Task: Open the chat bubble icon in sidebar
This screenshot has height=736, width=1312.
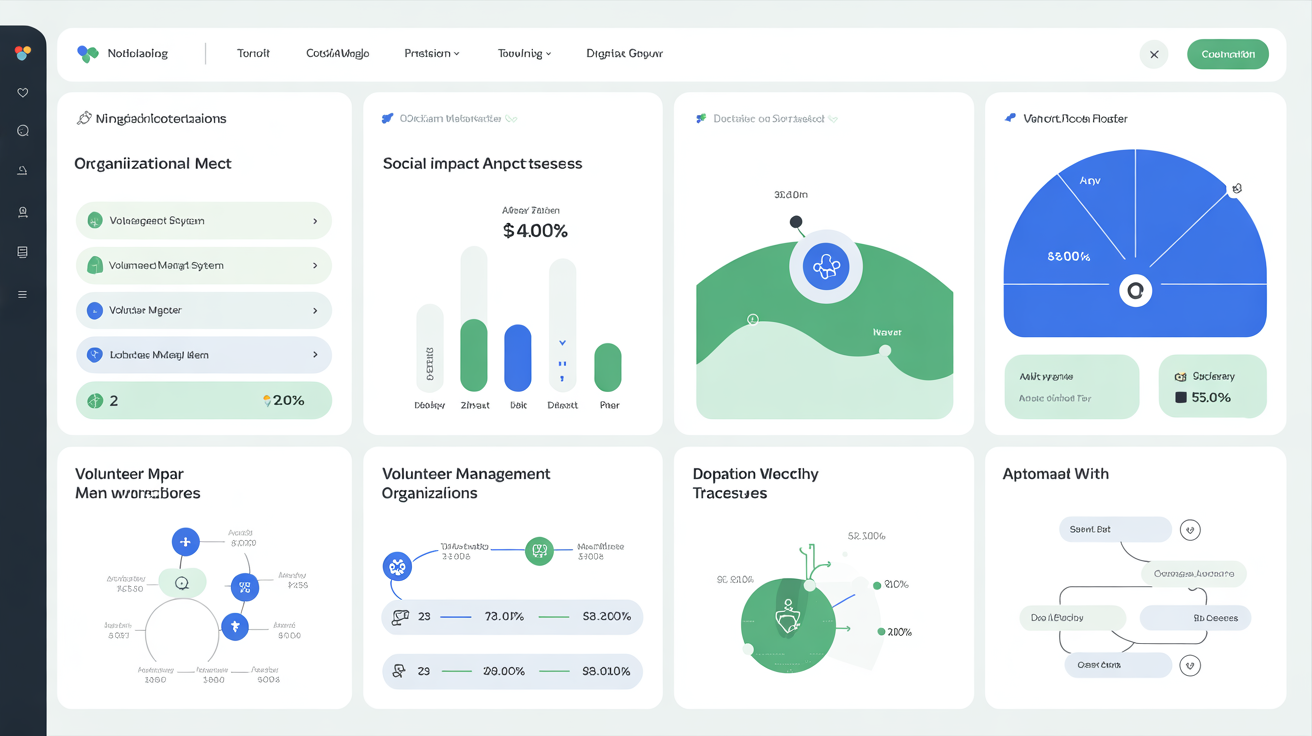Action: [x=22, y=131]
